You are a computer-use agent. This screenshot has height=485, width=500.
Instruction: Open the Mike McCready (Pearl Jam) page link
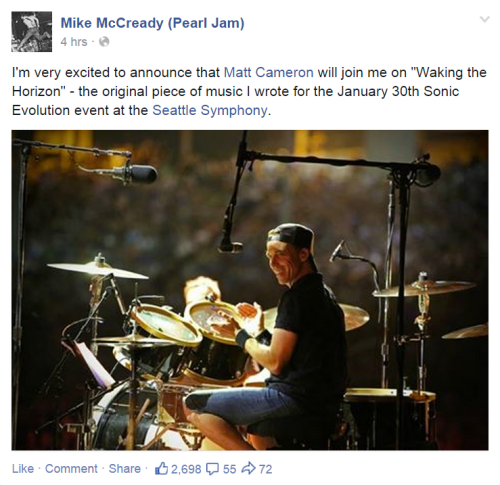click(152, 23)
